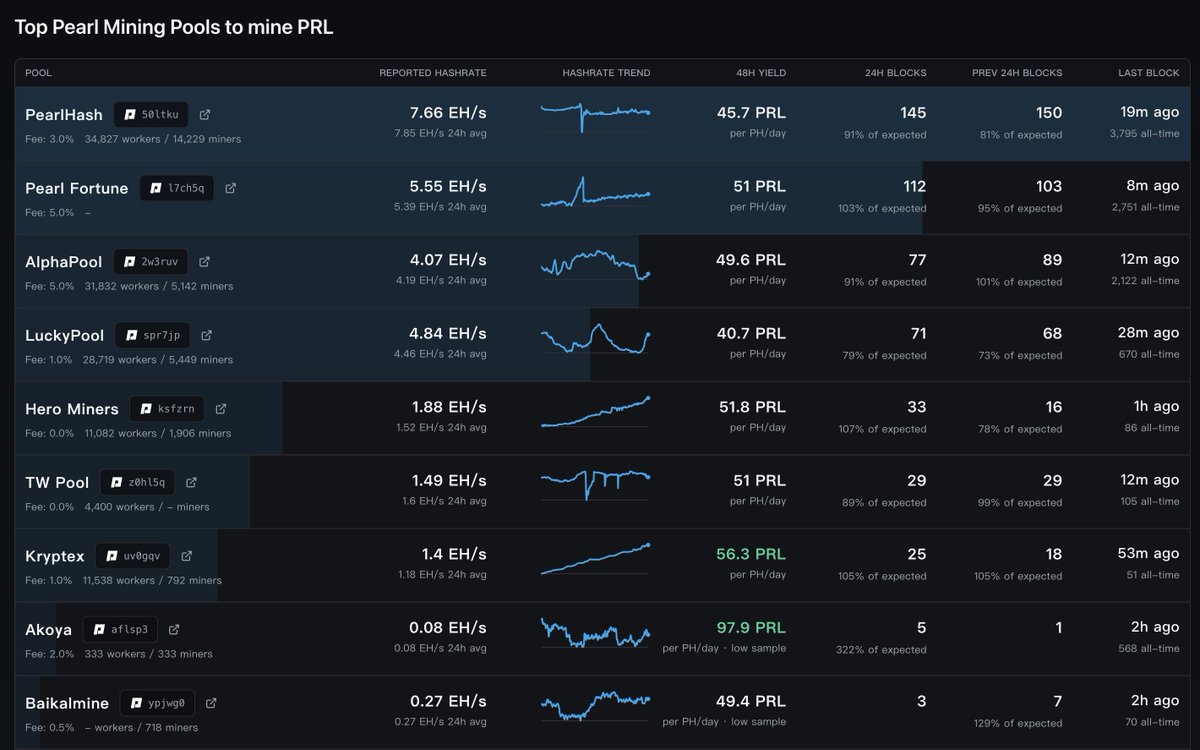Select the Baikalmine pool name
This screenshot has width=1200, height=750.
tap(67, 703)
